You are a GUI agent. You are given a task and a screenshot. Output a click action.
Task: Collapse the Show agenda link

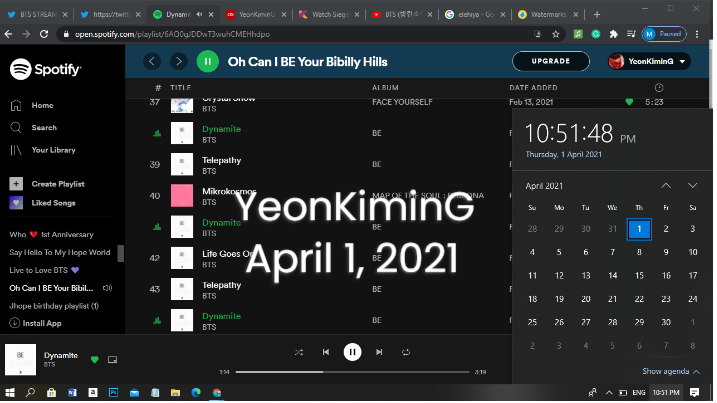[673, 372]
